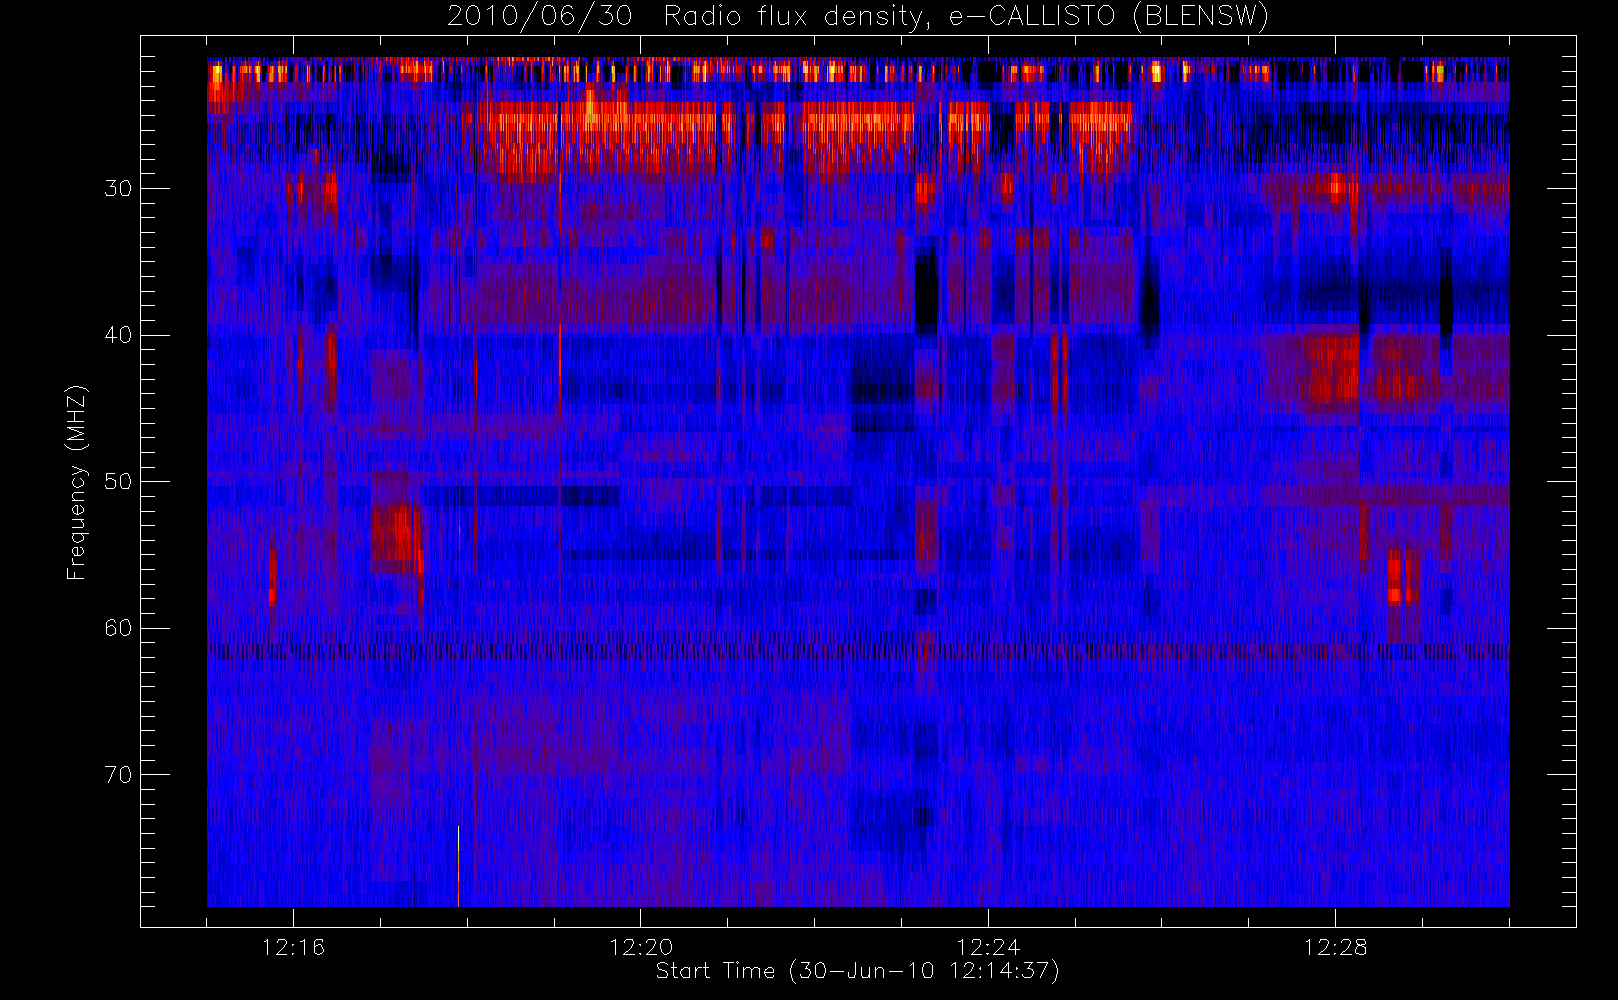
Task: Click the 12:20 time tick label
Action: pos(641,946)
